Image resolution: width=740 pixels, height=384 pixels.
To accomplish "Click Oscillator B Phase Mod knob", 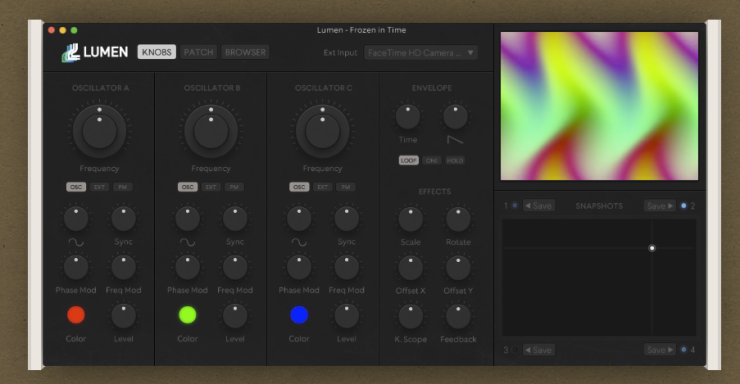I will pyautogui.click(x=187, y=267).
